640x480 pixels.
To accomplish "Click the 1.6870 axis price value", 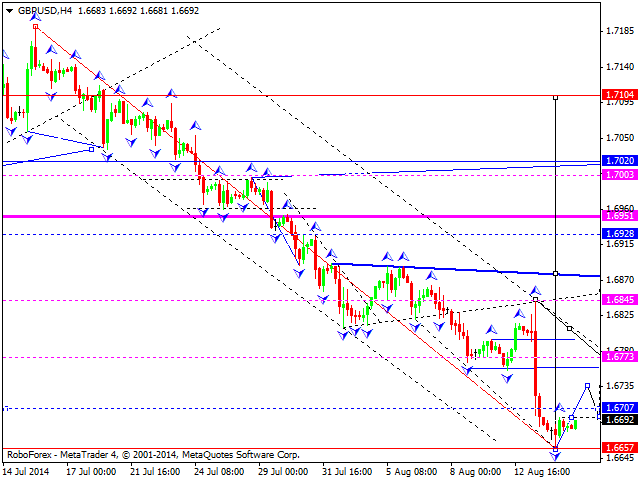I will (x=620, y=280).
